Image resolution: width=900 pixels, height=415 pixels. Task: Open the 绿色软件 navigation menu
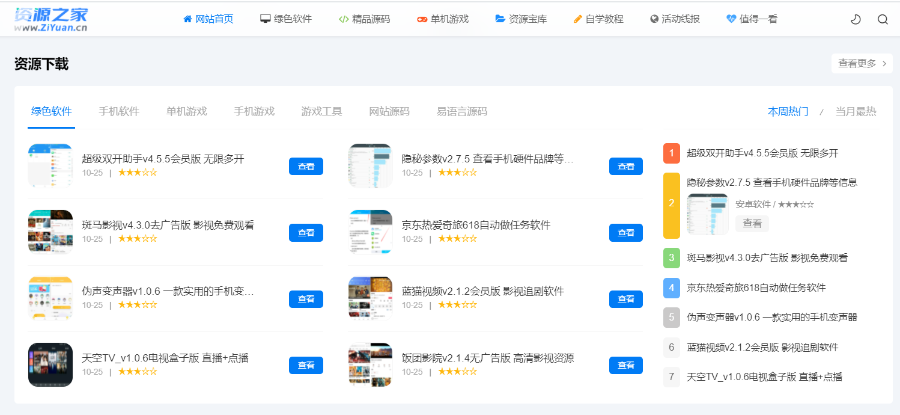point(286,19)
